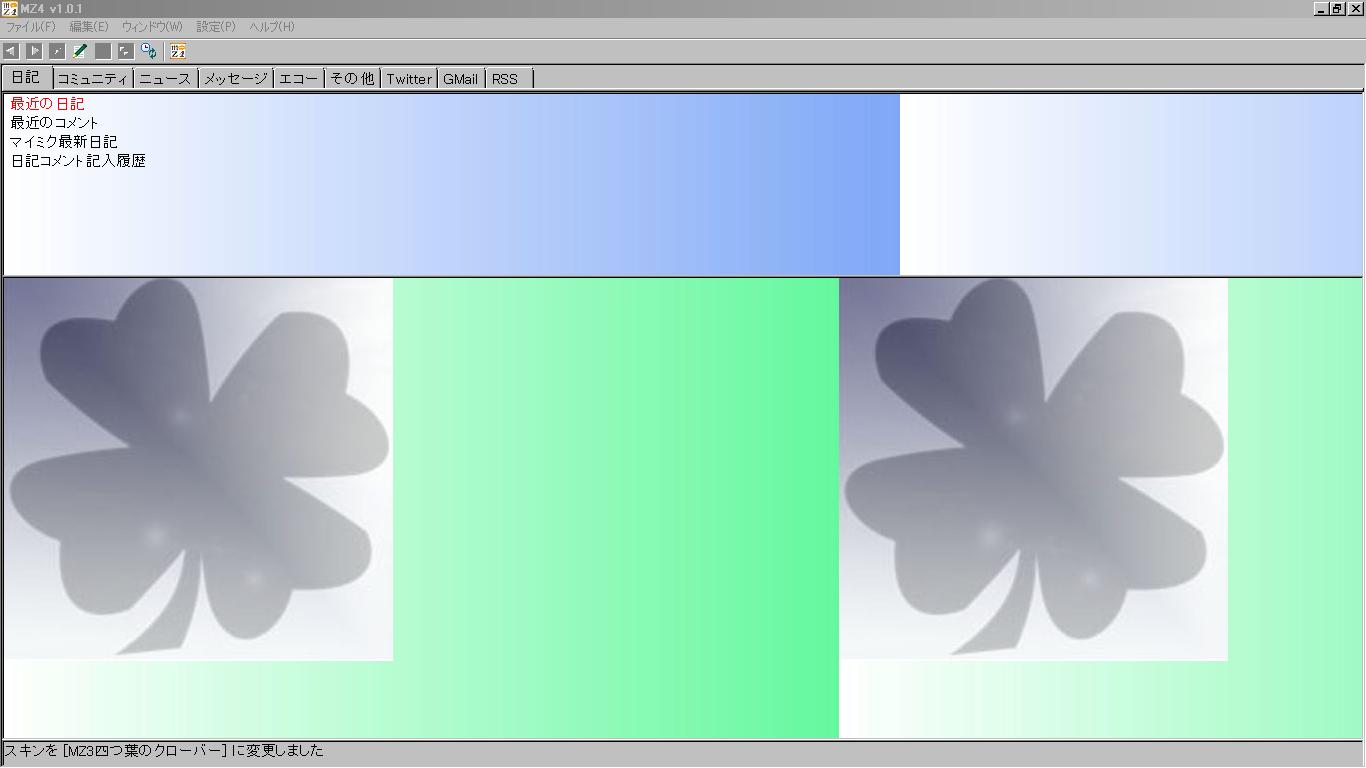This screenshot has width=1366, height=768.
Task: Switch to the ニュース tab
Action: coord(165,79)
